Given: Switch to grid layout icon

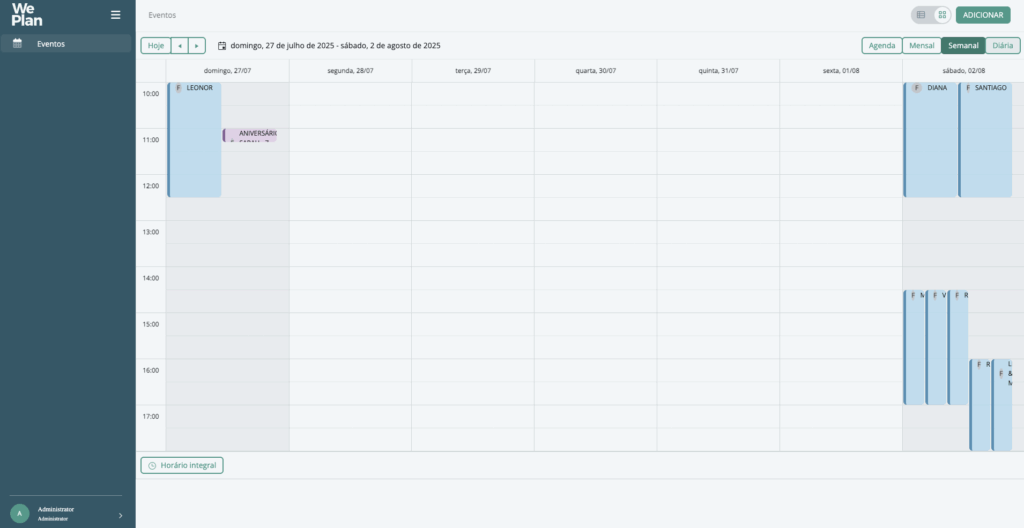Looking at the screenshot, I should pos(942,15).
